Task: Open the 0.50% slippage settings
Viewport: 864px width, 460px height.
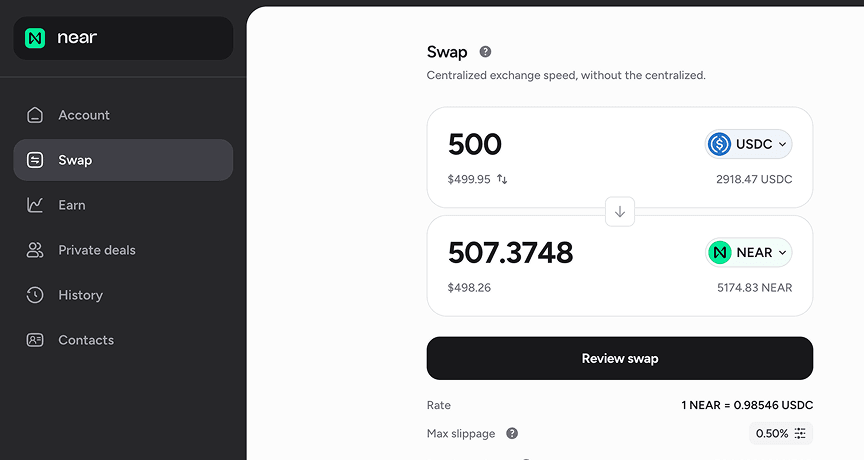Action: [x=781, y=433]
